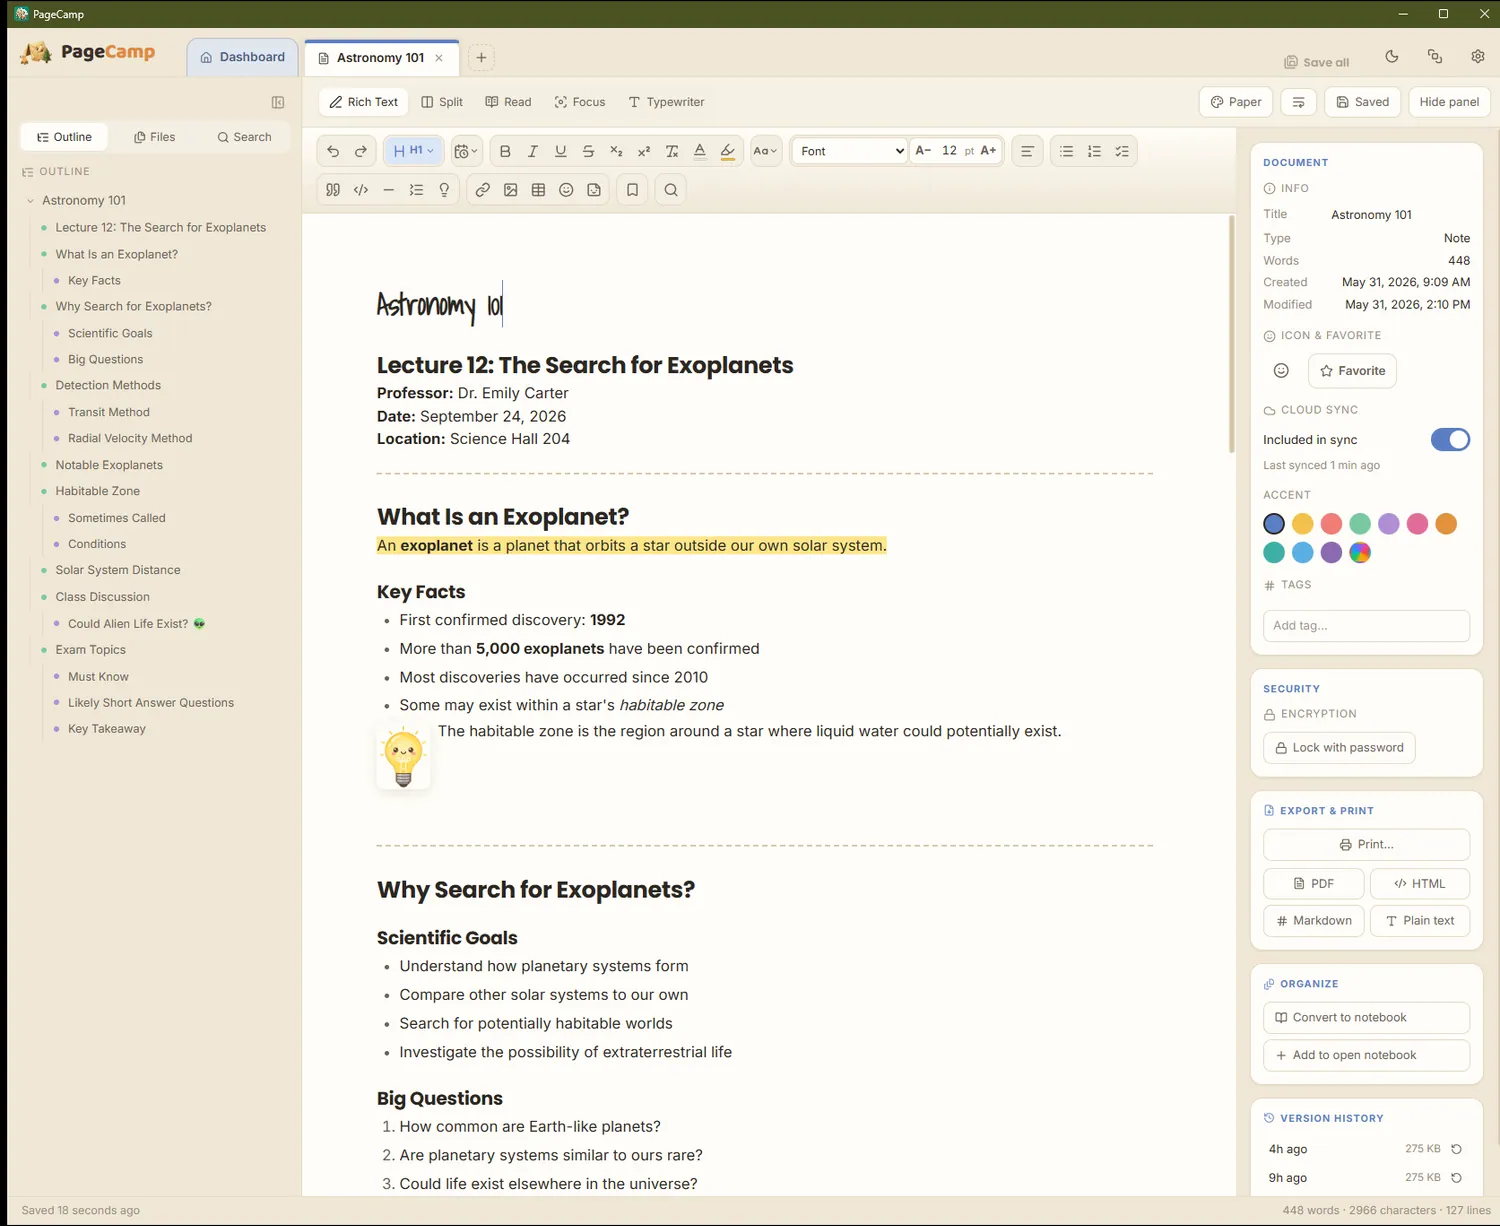Viewport: 1500px width, 1226px height.
Task: Clear text formatting
Action: (672, 151)
